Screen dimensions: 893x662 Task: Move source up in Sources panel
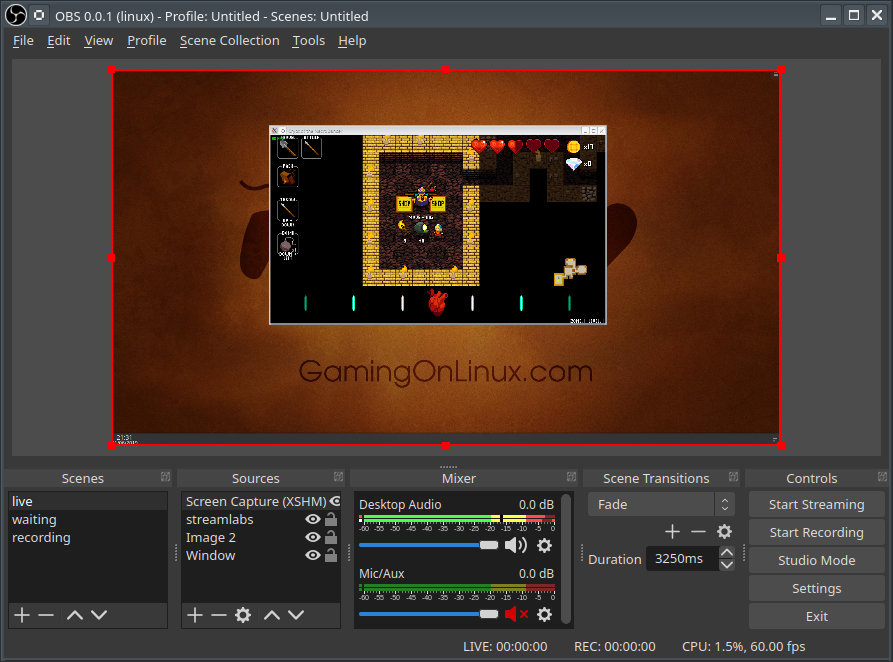pos(272,615)
